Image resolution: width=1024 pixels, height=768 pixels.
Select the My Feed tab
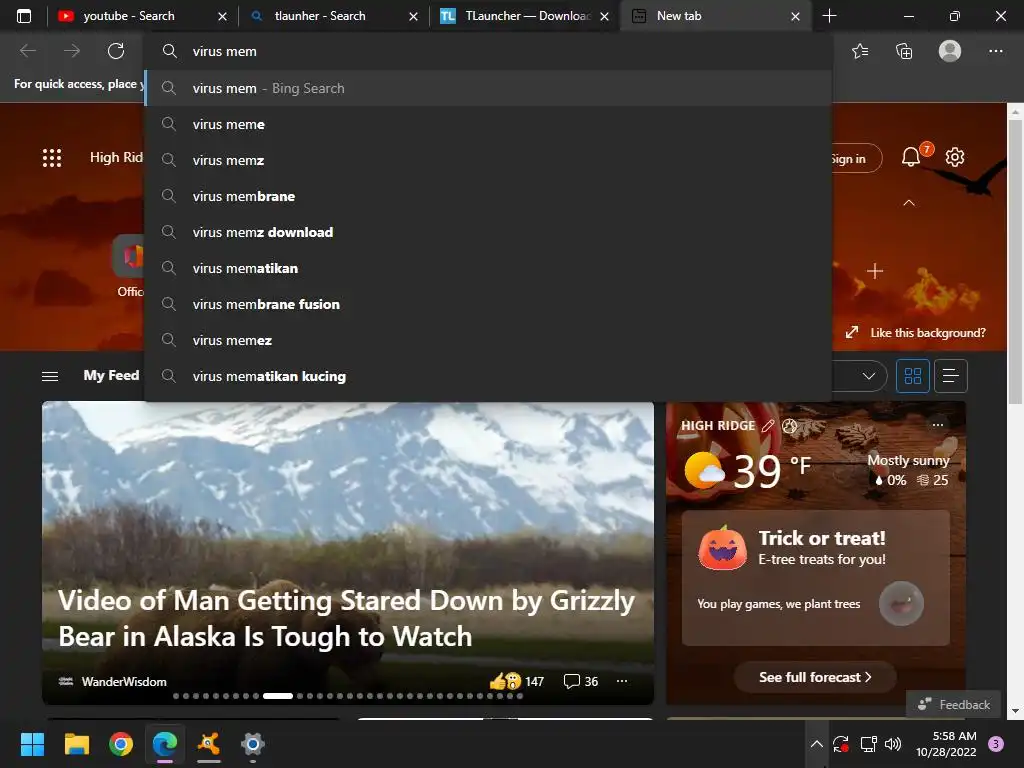coord(111,376)
